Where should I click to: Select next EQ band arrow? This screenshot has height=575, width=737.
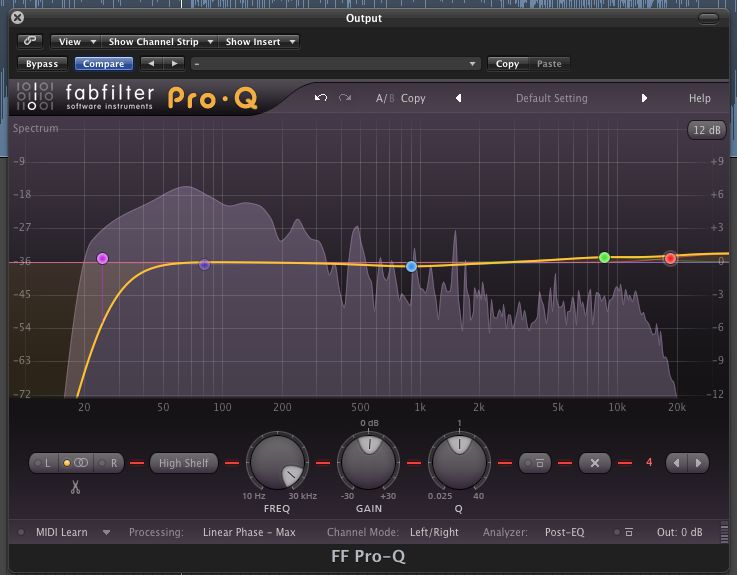coord(698,463)
